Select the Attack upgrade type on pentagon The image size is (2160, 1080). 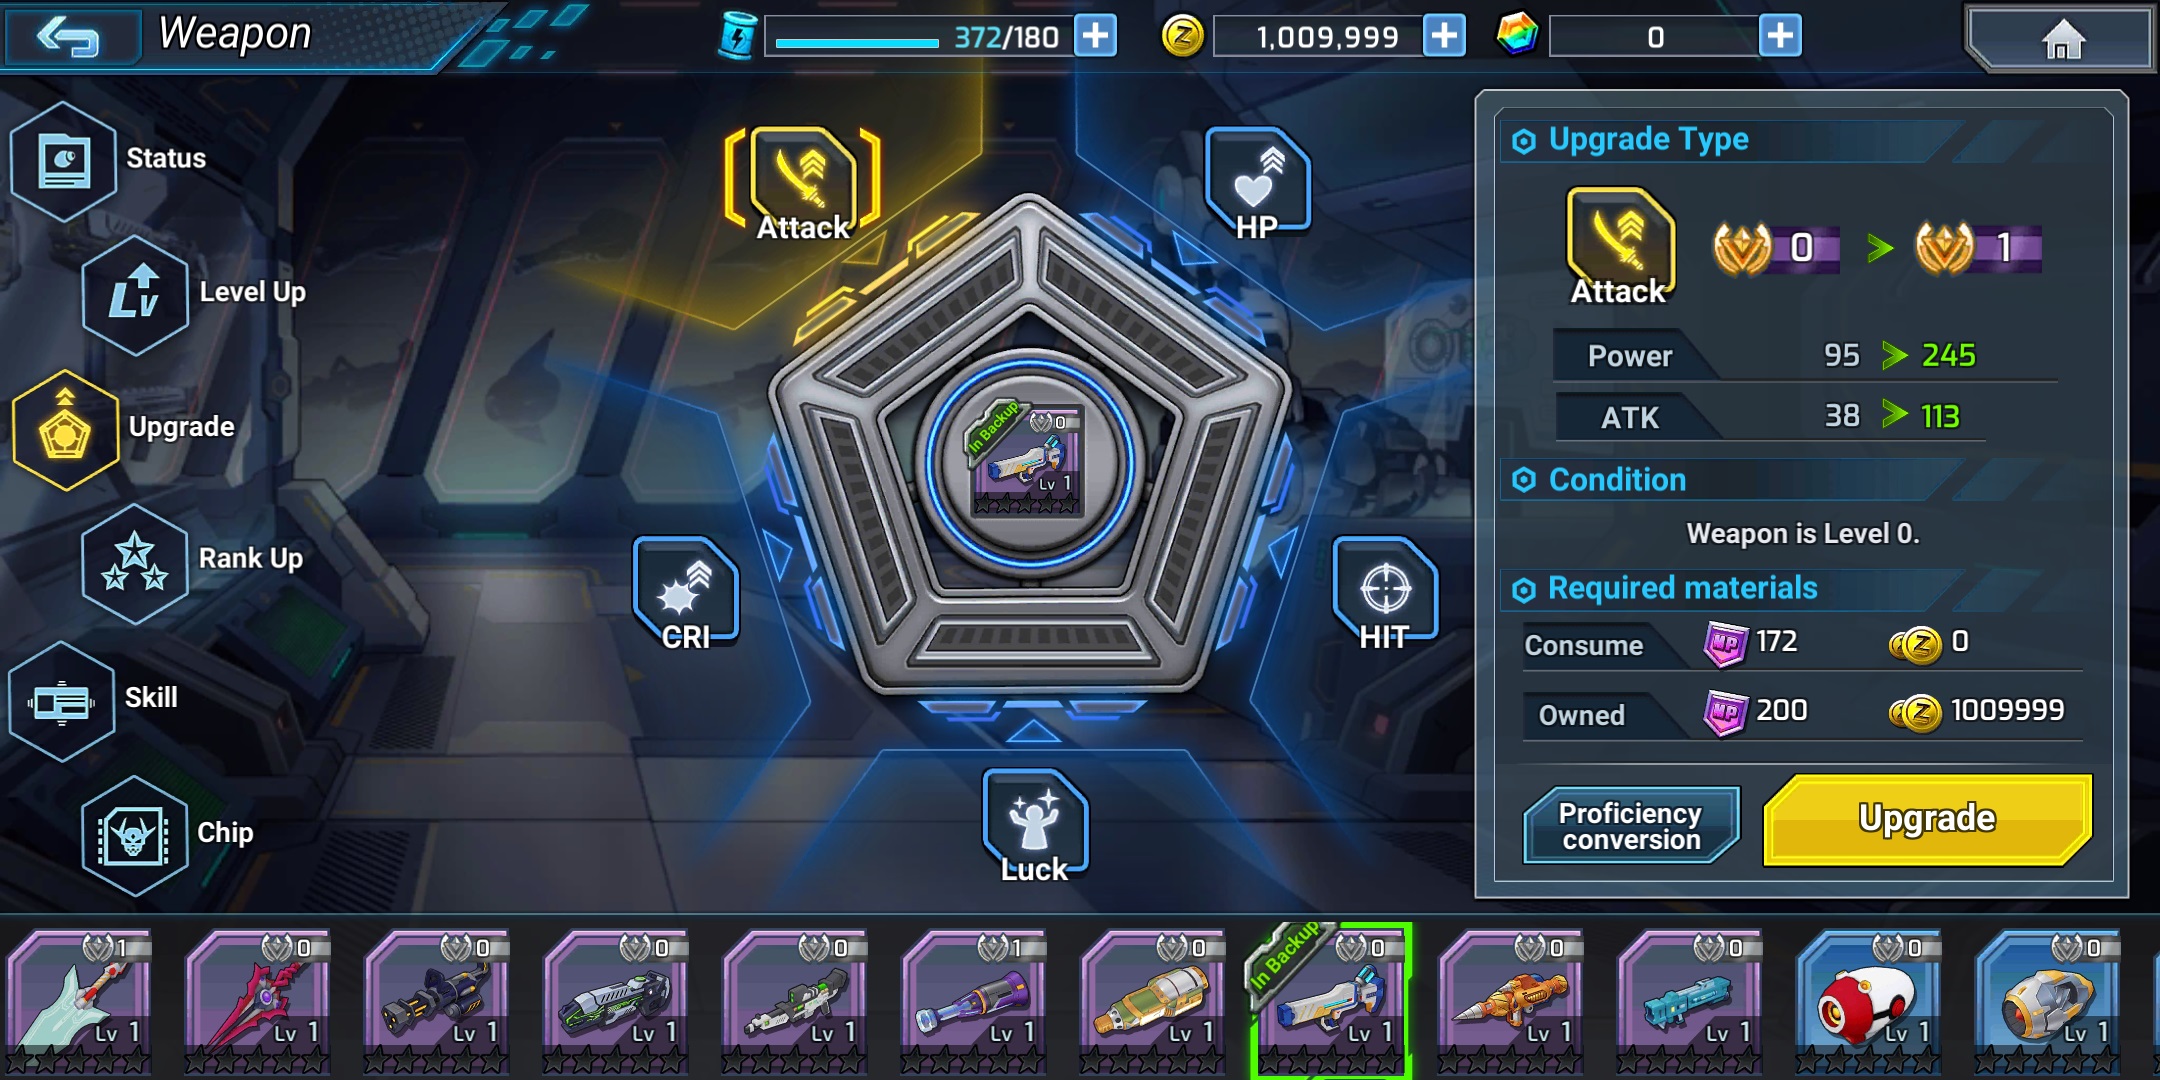(x=803, y=185)
